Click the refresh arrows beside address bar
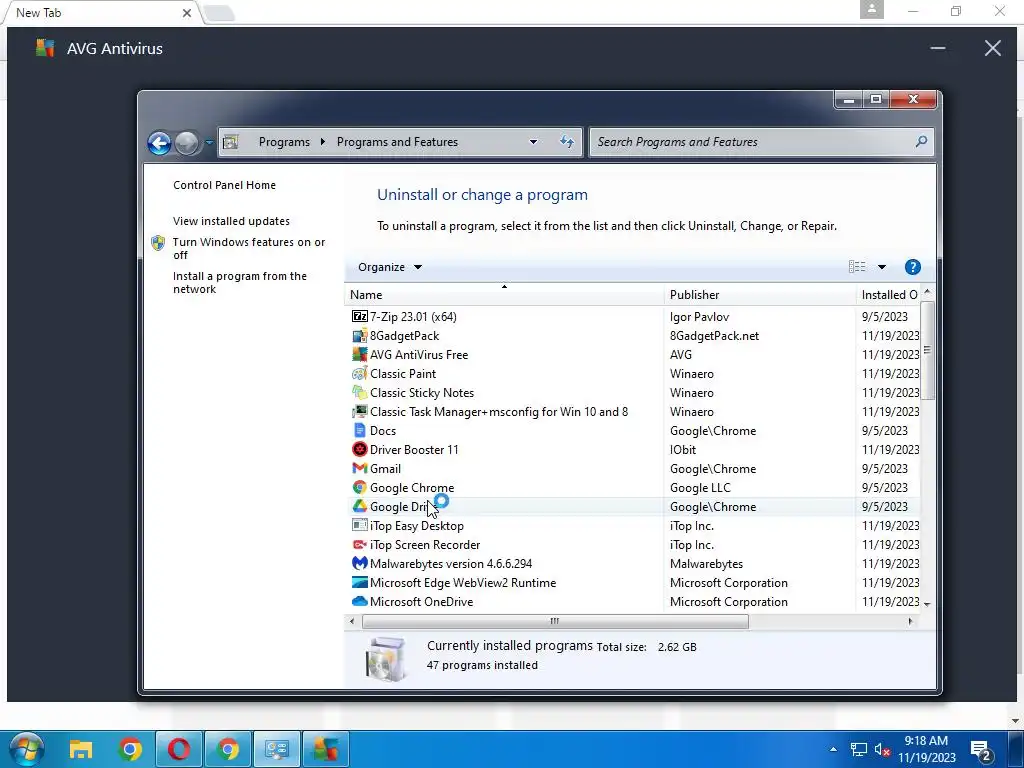 point(566,142)
